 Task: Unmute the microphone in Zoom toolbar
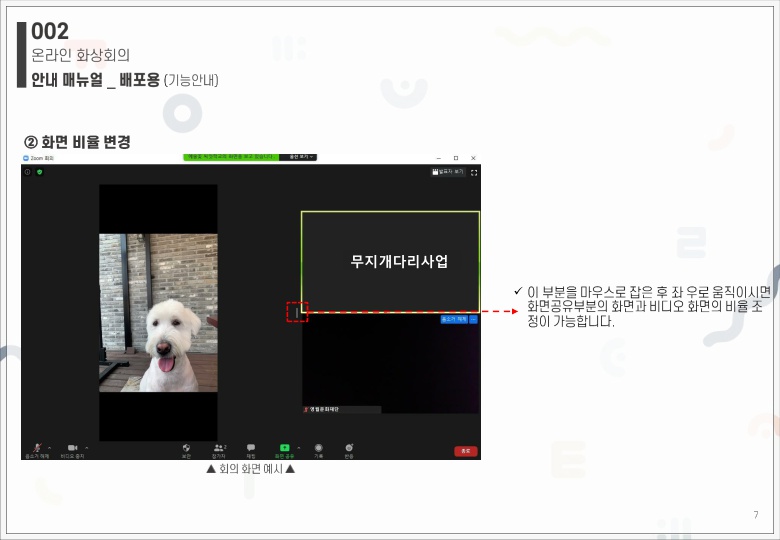(37, 449)
